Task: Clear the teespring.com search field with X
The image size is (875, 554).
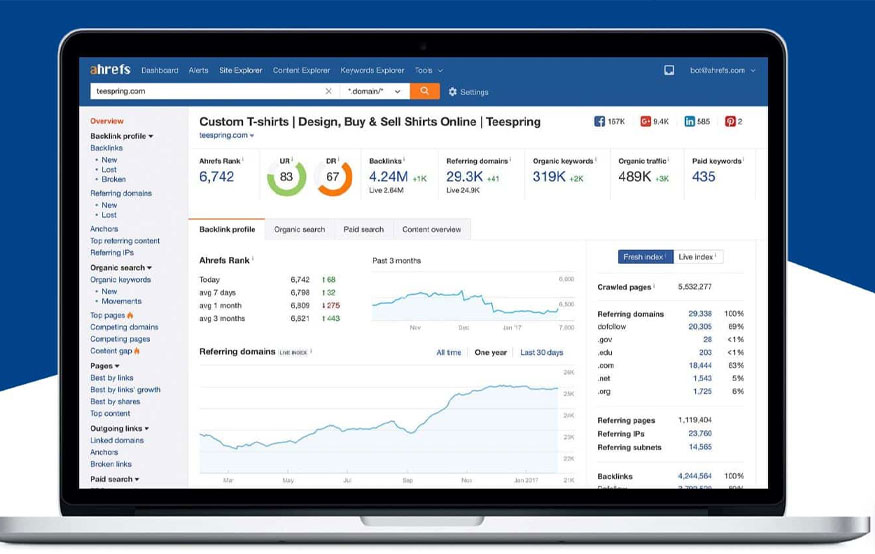Action: point(329,91)
